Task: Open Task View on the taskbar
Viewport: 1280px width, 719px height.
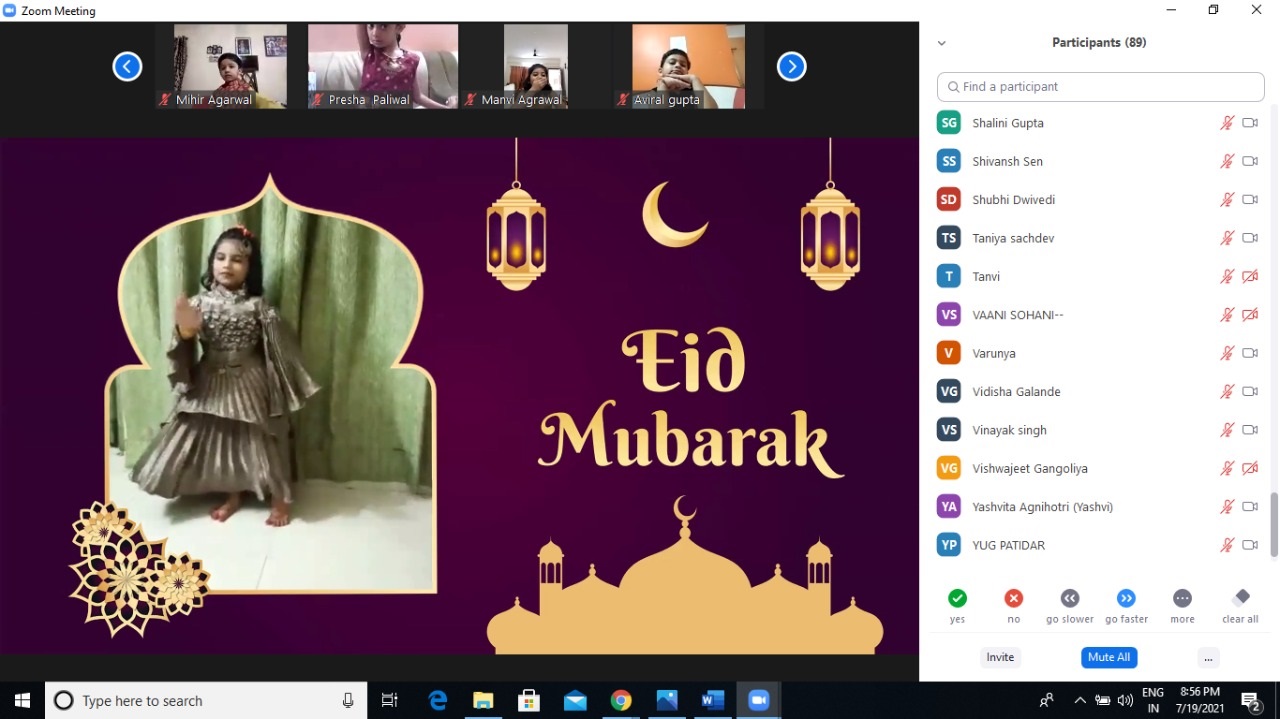Action: coord(390,700)
